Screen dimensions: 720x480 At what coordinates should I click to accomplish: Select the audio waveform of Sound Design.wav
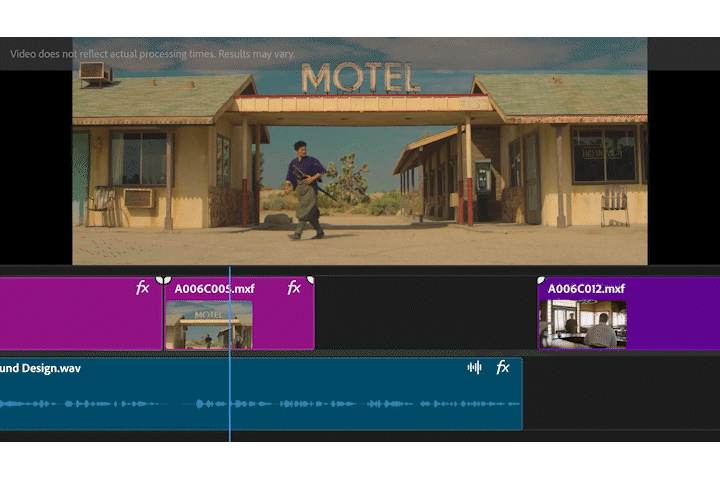point(260,404)
